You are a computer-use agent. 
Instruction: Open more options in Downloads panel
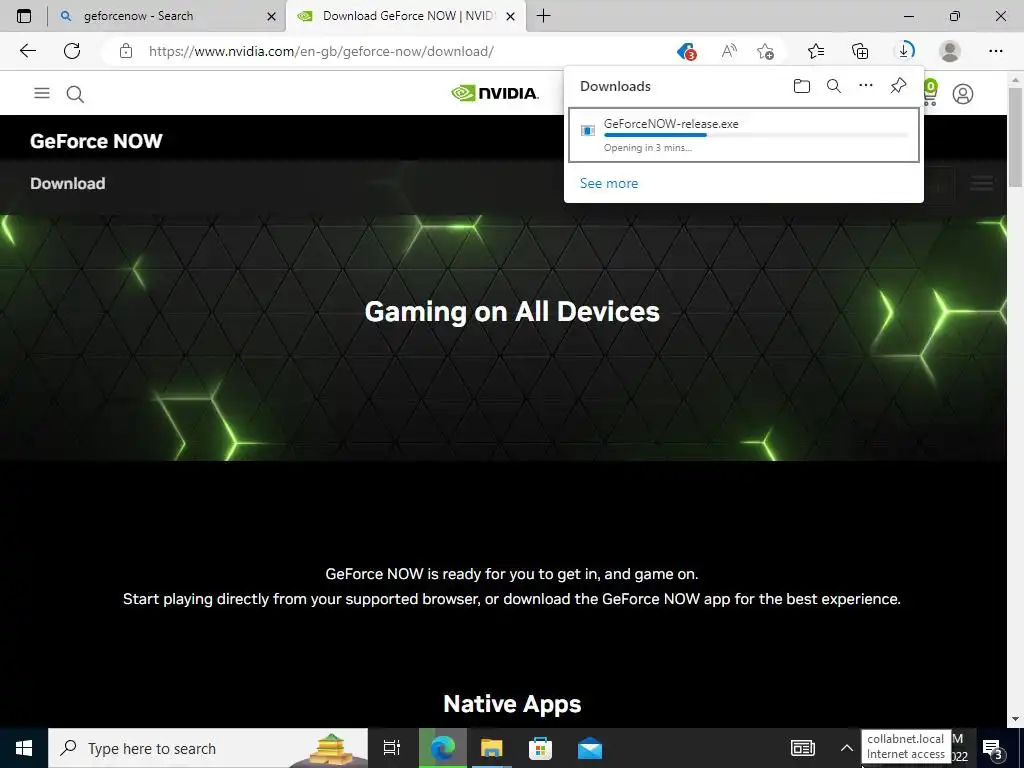click(x=866, y=86)
